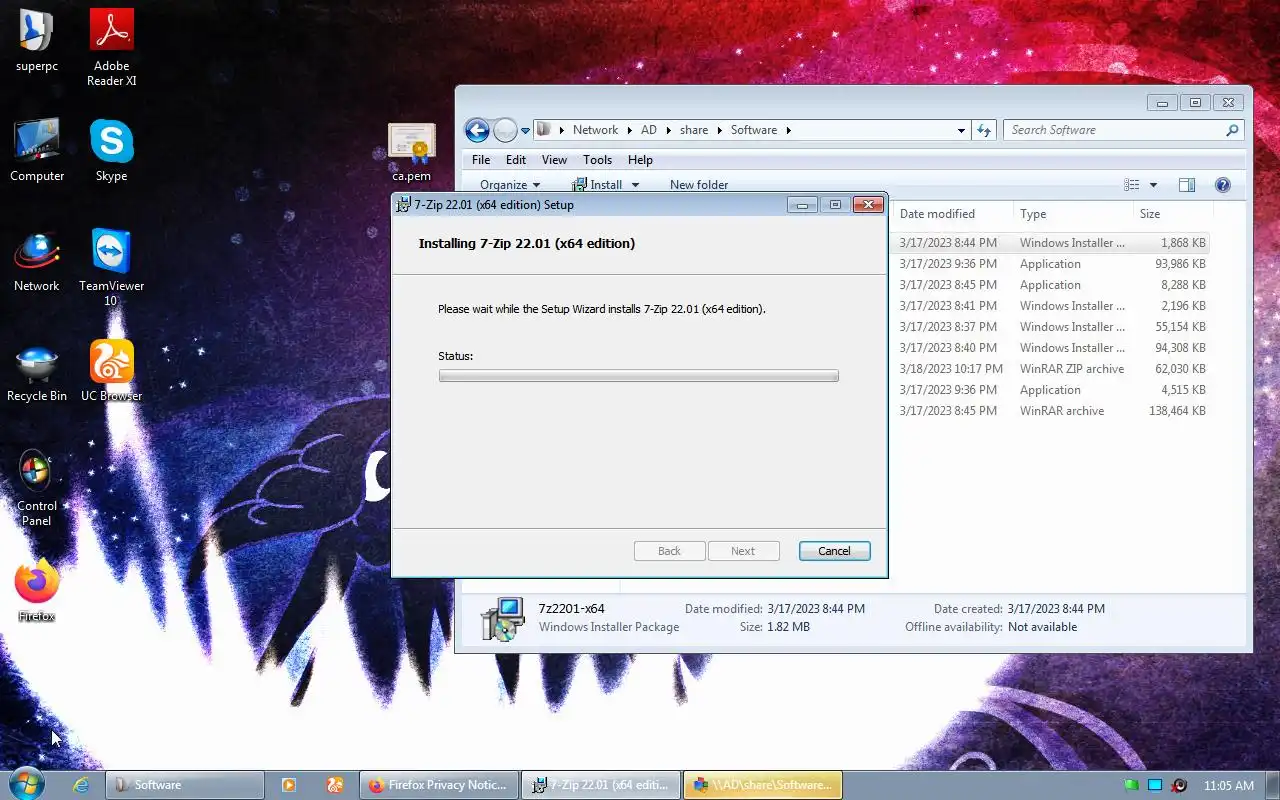Screen dimensions: 1280x800
Task: Open the Edit menu
Action: click(516, 160)
